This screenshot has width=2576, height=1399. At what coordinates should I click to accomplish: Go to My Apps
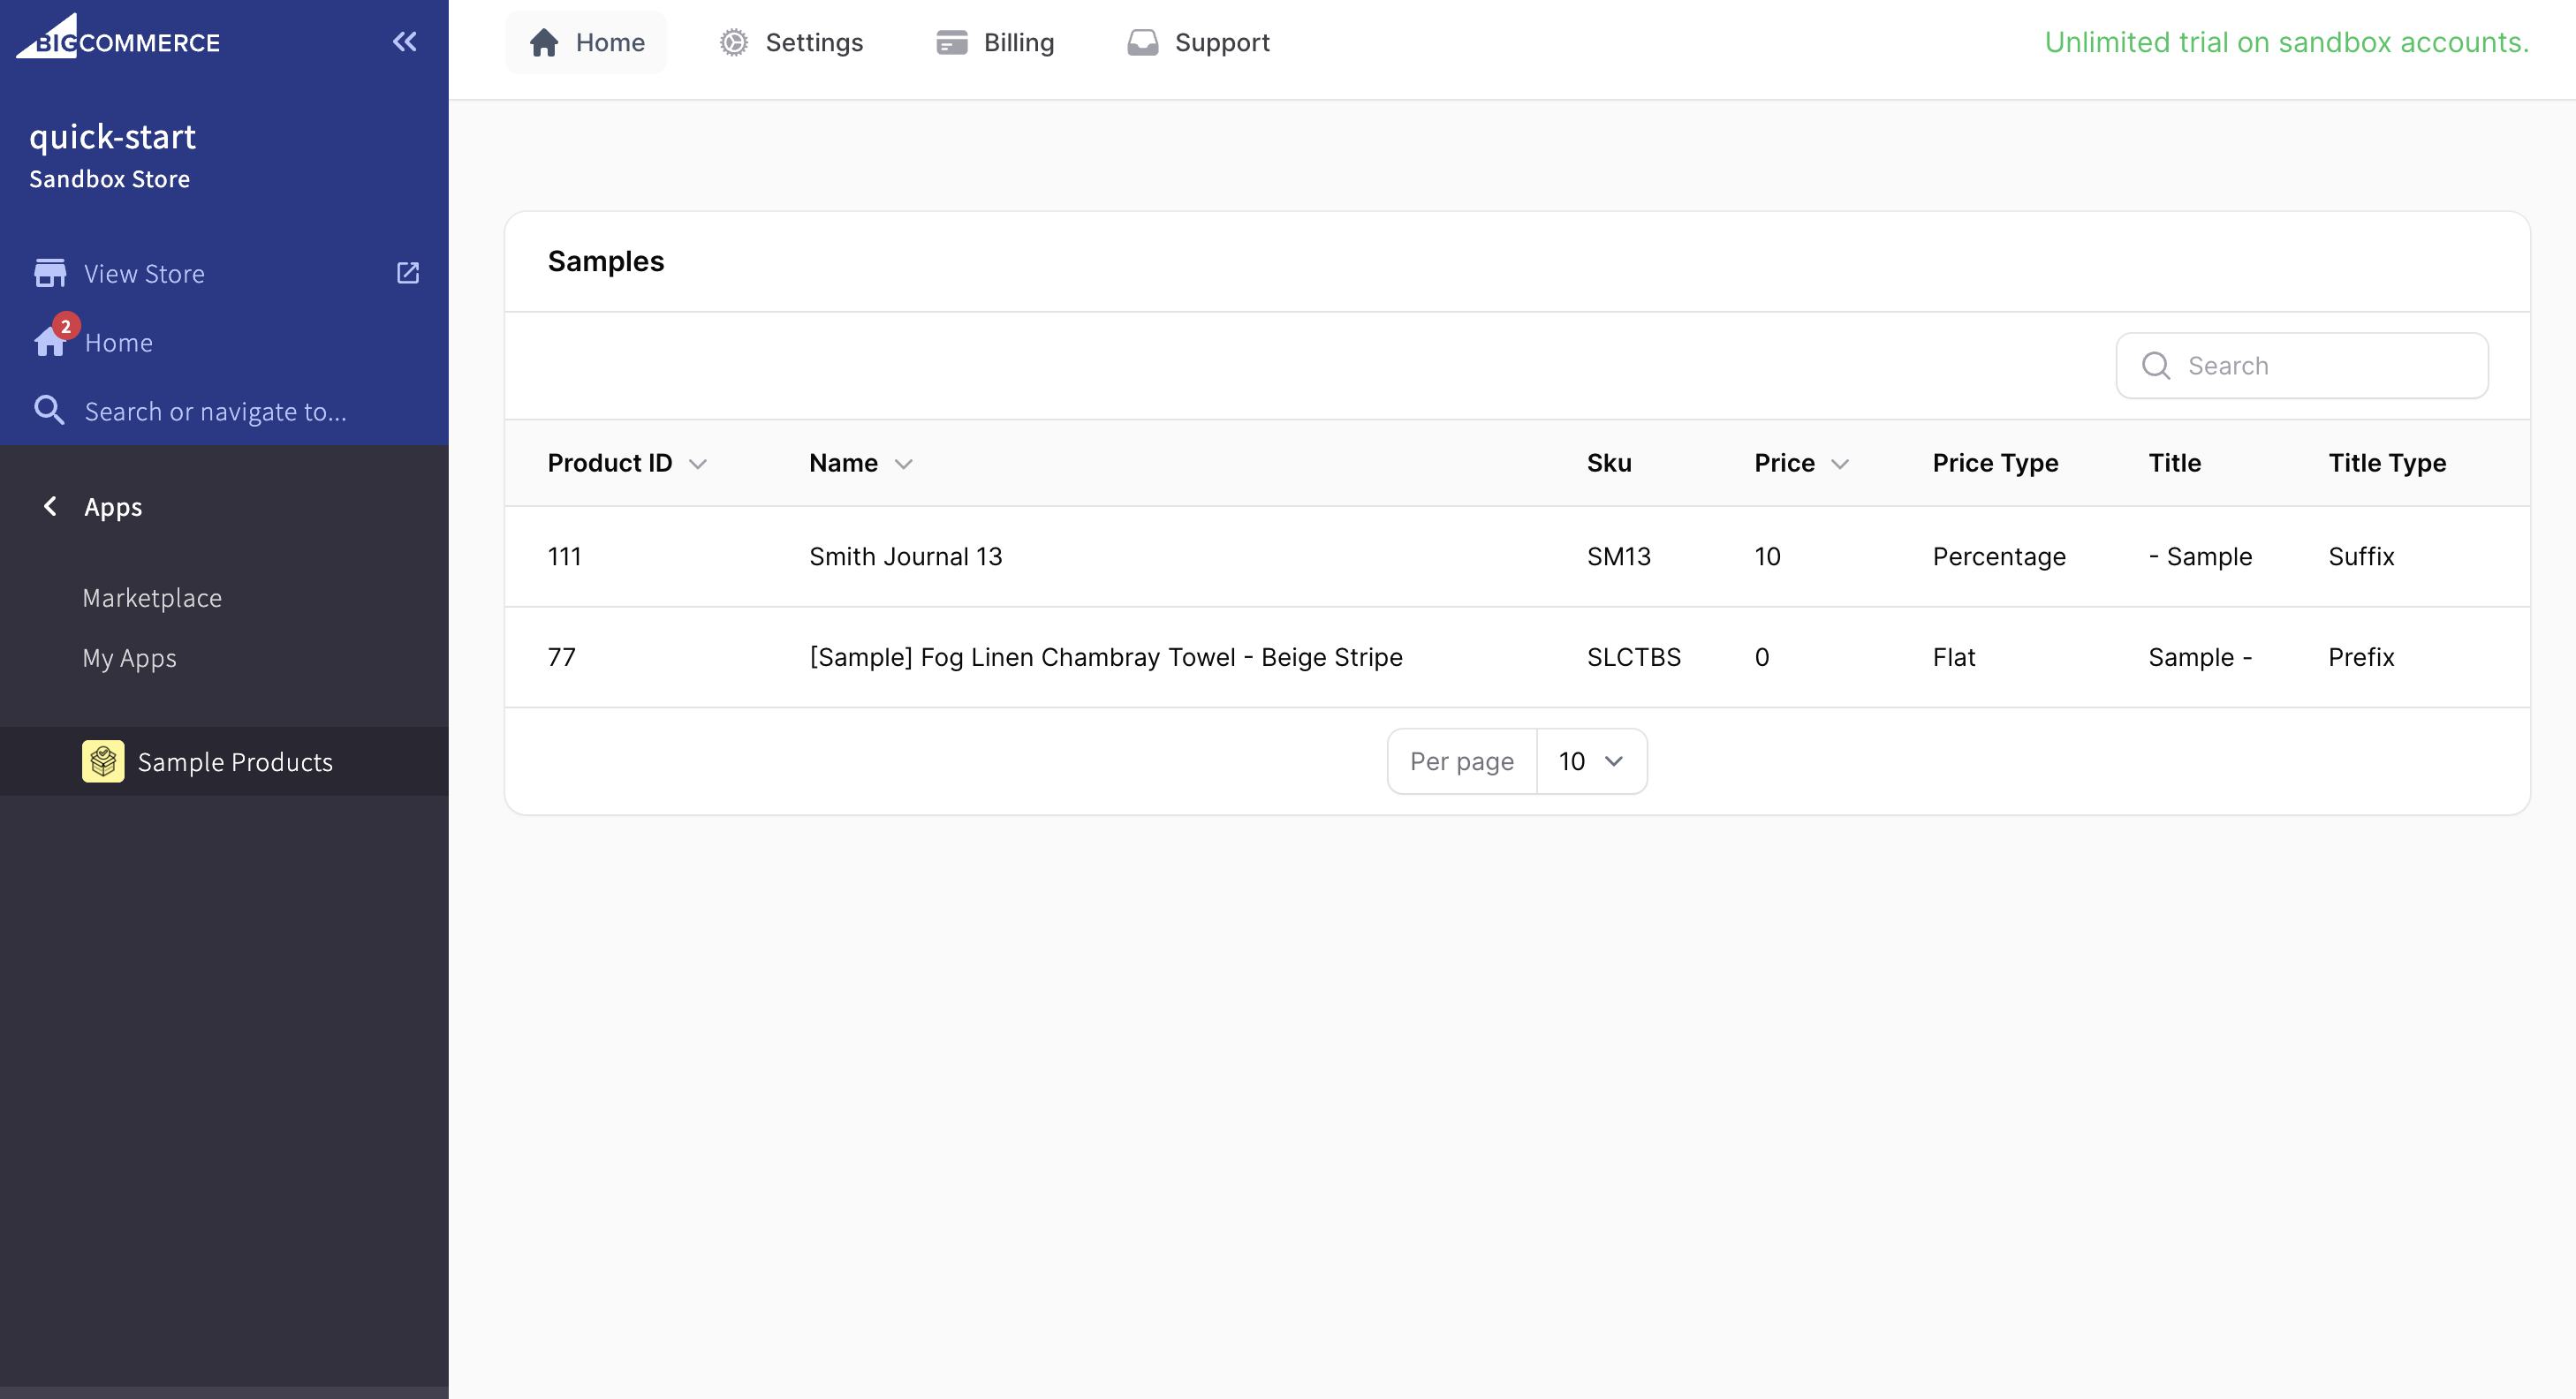[128, 657]
